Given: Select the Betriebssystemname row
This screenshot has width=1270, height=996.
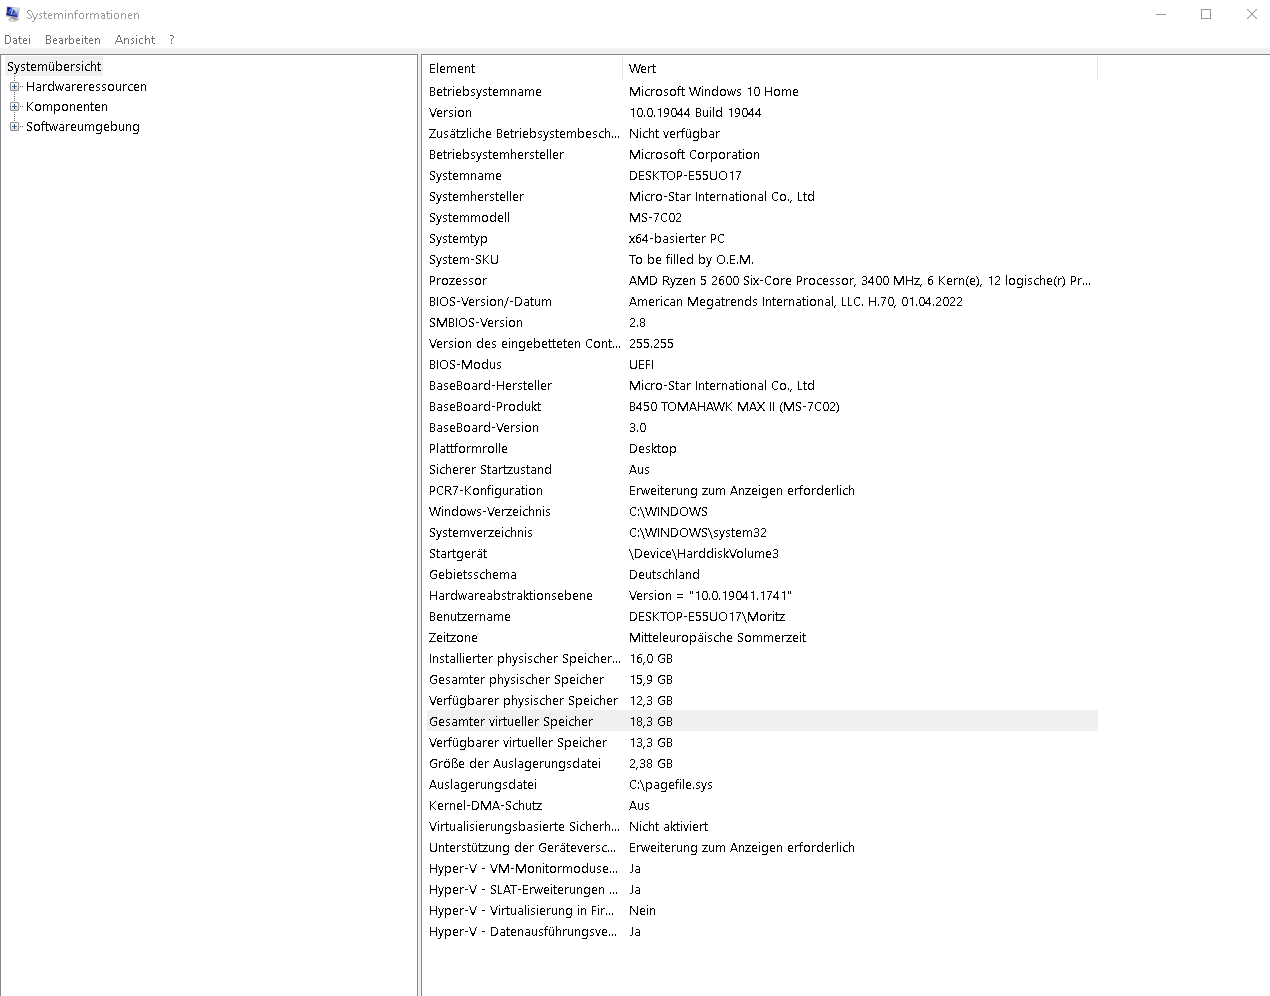Looking at the screenshot, I should click(x=760, y=92).
